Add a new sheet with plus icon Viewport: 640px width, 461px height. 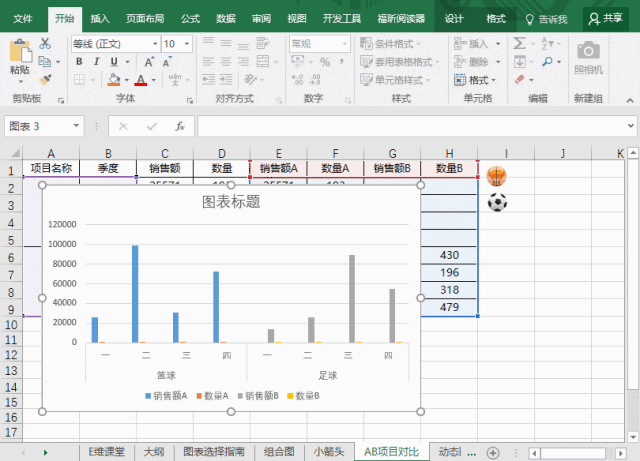tap(493, 452)
